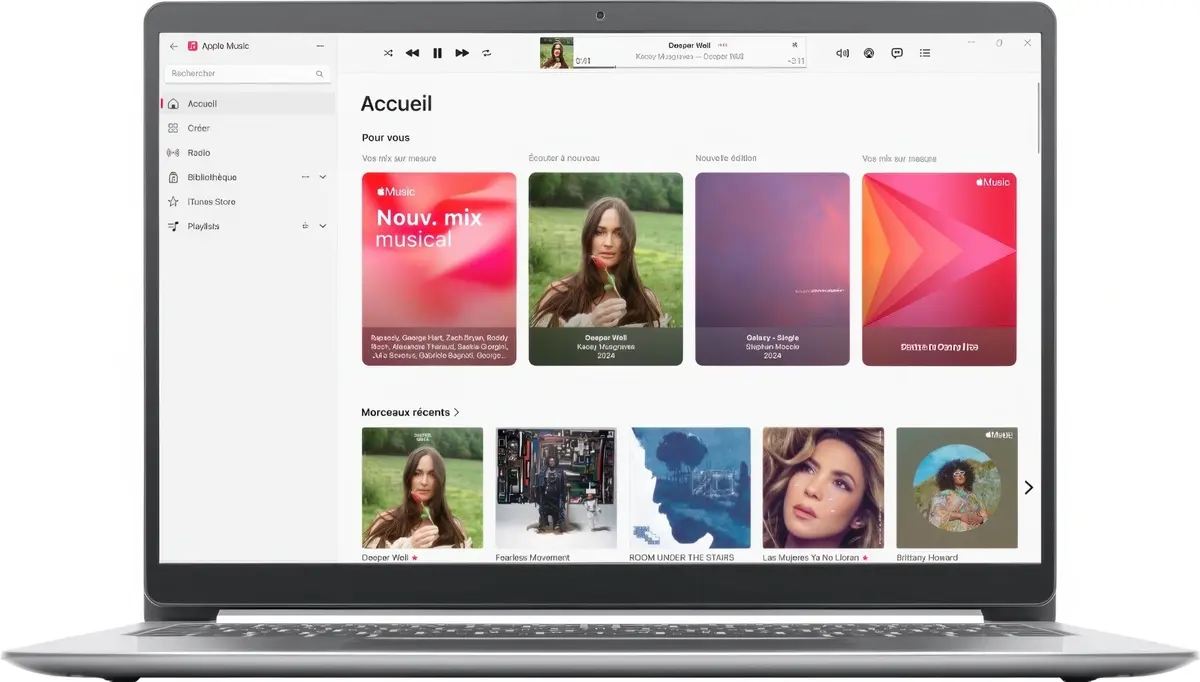This screenshot has width=1200, height=682.
Task: Click the 'Pour vous' heading
Action: coord(386,138)
